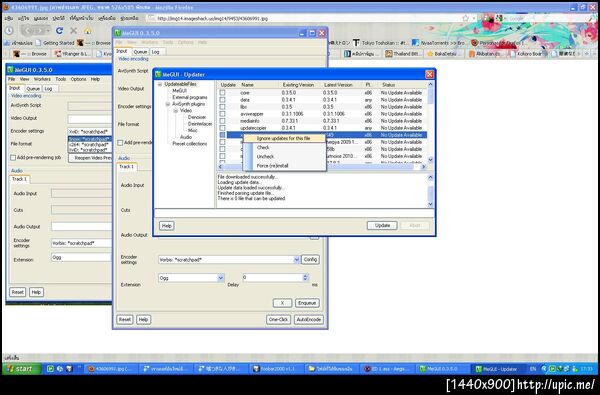Click the updater list vertical scrollbar thumb
The image size is (600, 395).
[x=430, y=96]
